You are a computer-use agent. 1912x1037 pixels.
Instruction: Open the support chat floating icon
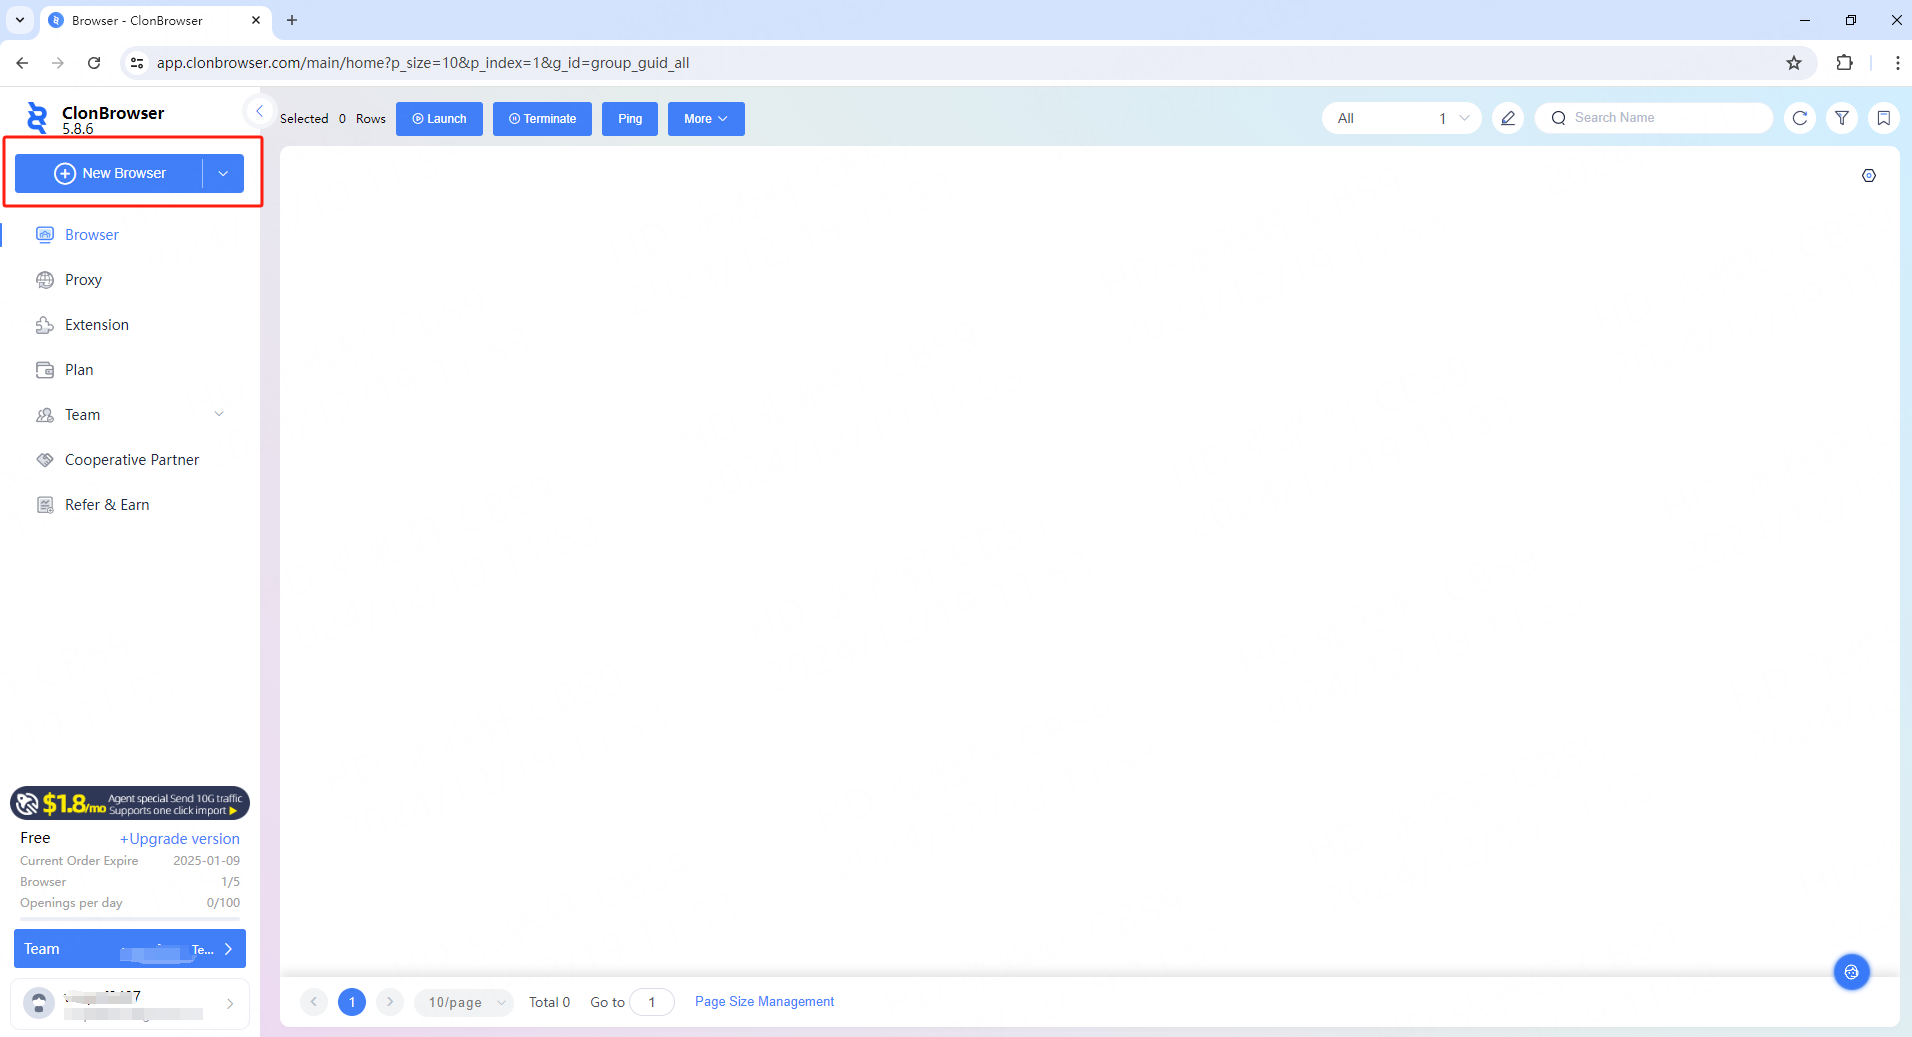click(x=1851, y=971)
